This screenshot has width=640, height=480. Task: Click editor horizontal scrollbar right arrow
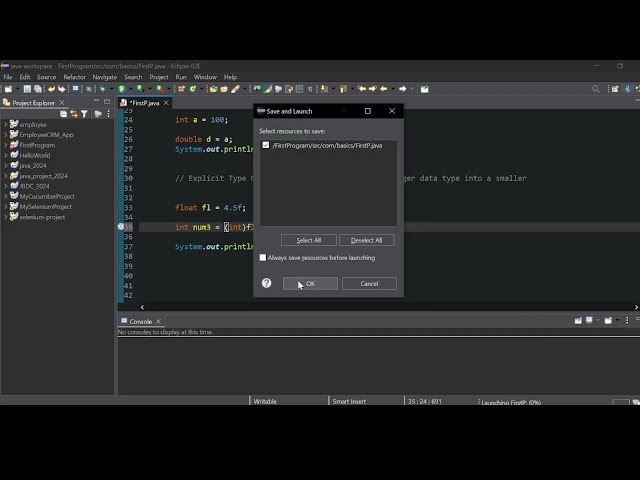point(636,307)
